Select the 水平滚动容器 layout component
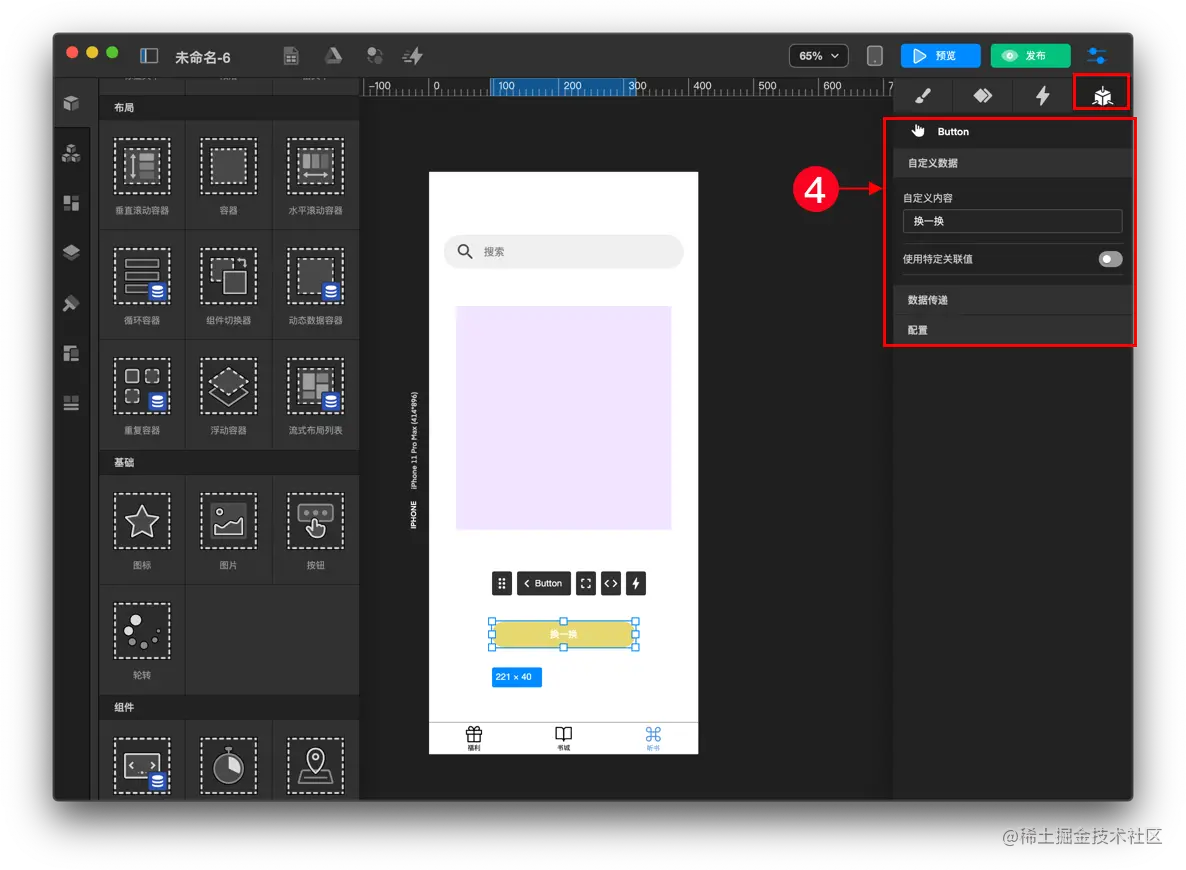Viewport: 1186px width, 870px height. coord(315,175)
